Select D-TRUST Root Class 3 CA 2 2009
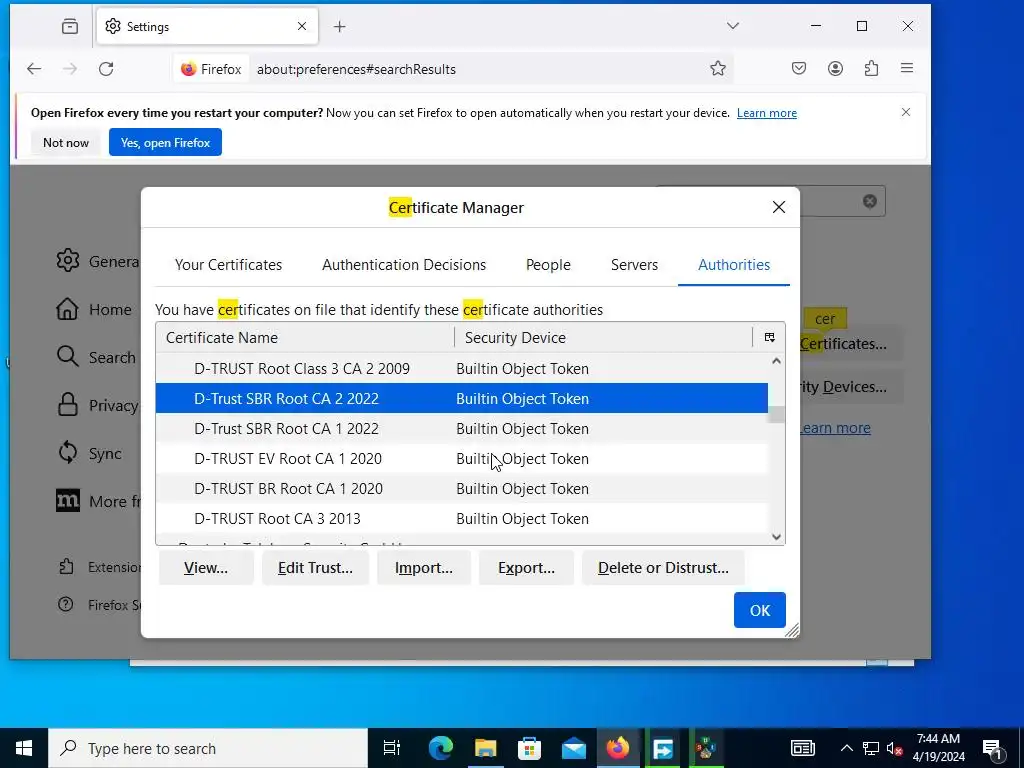This screenshot has height=768, width=1024. click(x=462, y=368)
